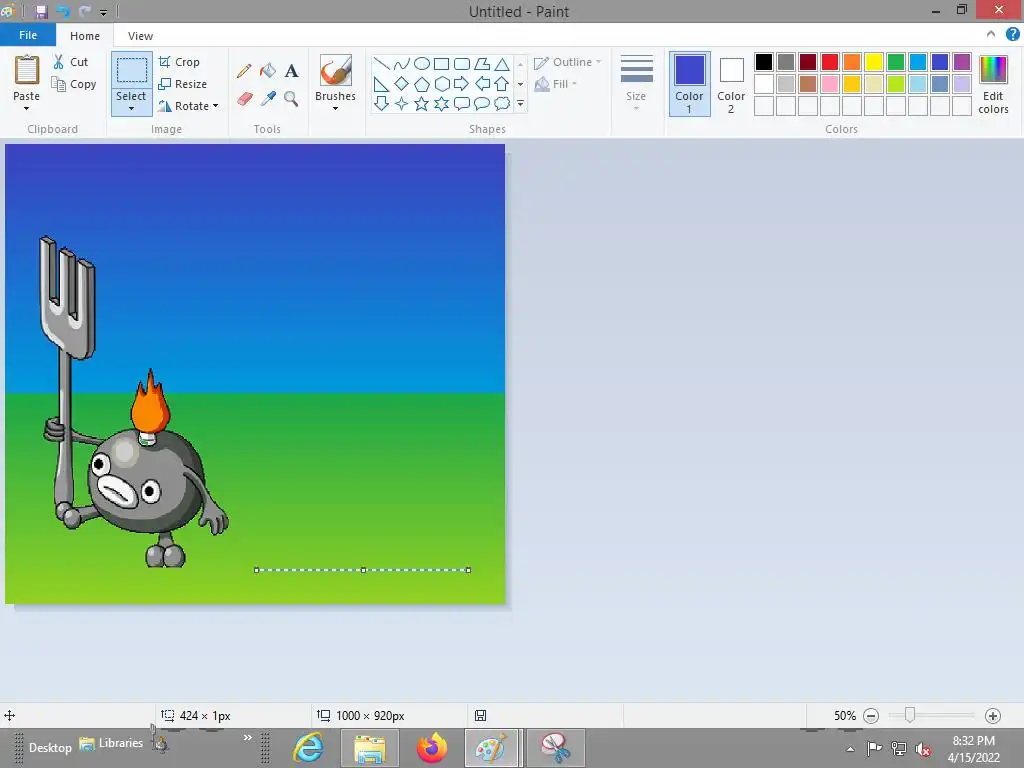Screen dimensions: 1024x768
Task: Open Firefox from taskbar
Action: (x=432, y=748)
